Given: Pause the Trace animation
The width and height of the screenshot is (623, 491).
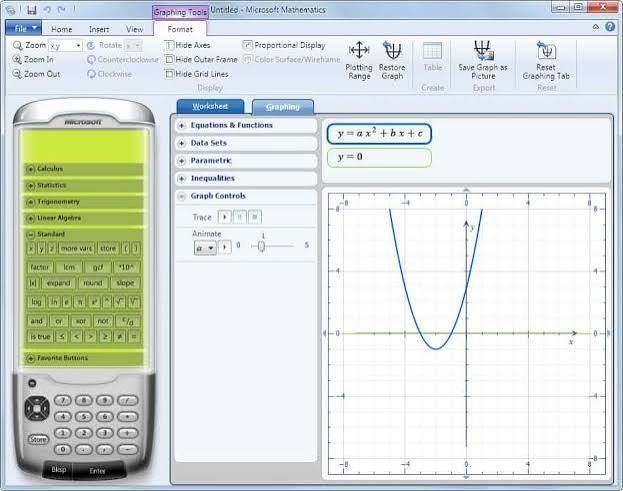Looking at the screenshot, I should coord(240,217).
